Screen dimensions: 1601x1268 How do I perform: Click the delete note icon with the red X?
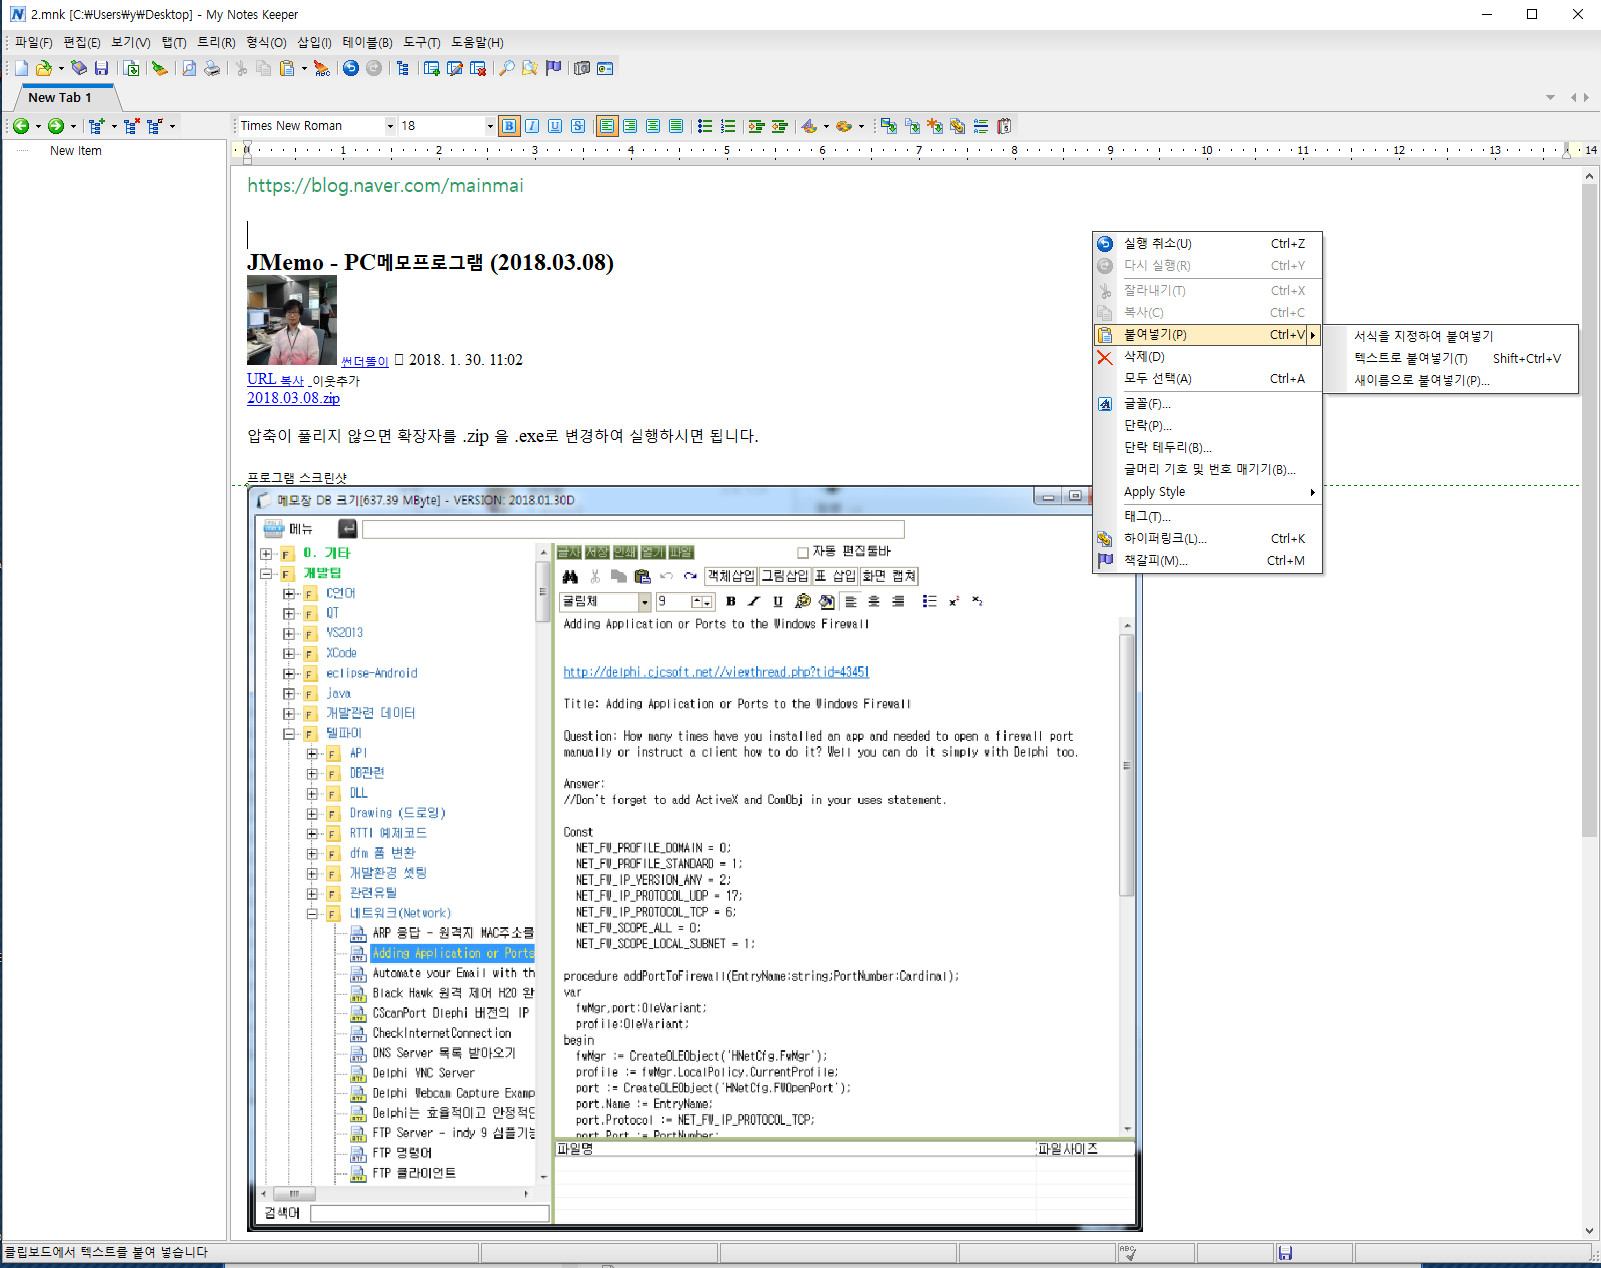[477, 68]
